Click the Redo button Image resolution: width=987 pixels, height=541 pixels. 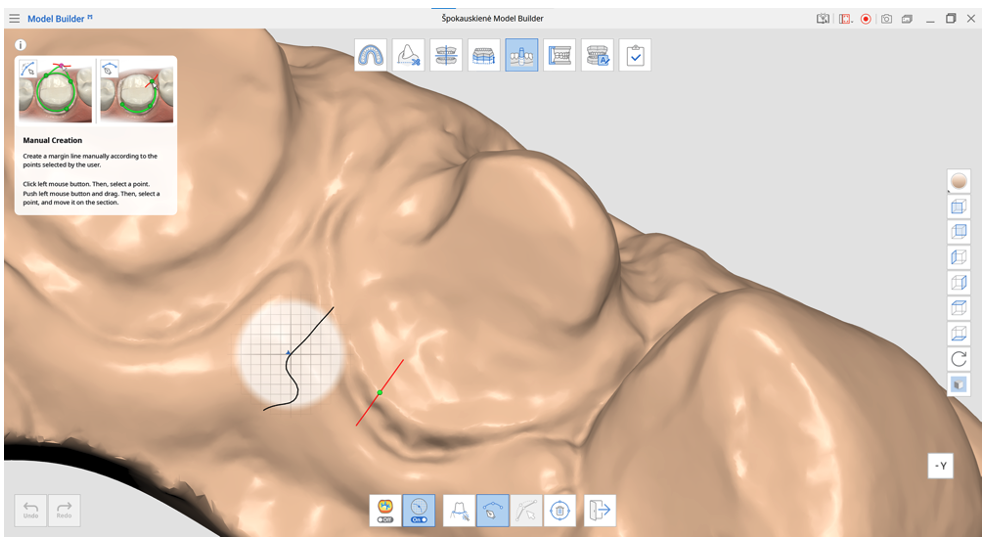[x=64, y=510]
